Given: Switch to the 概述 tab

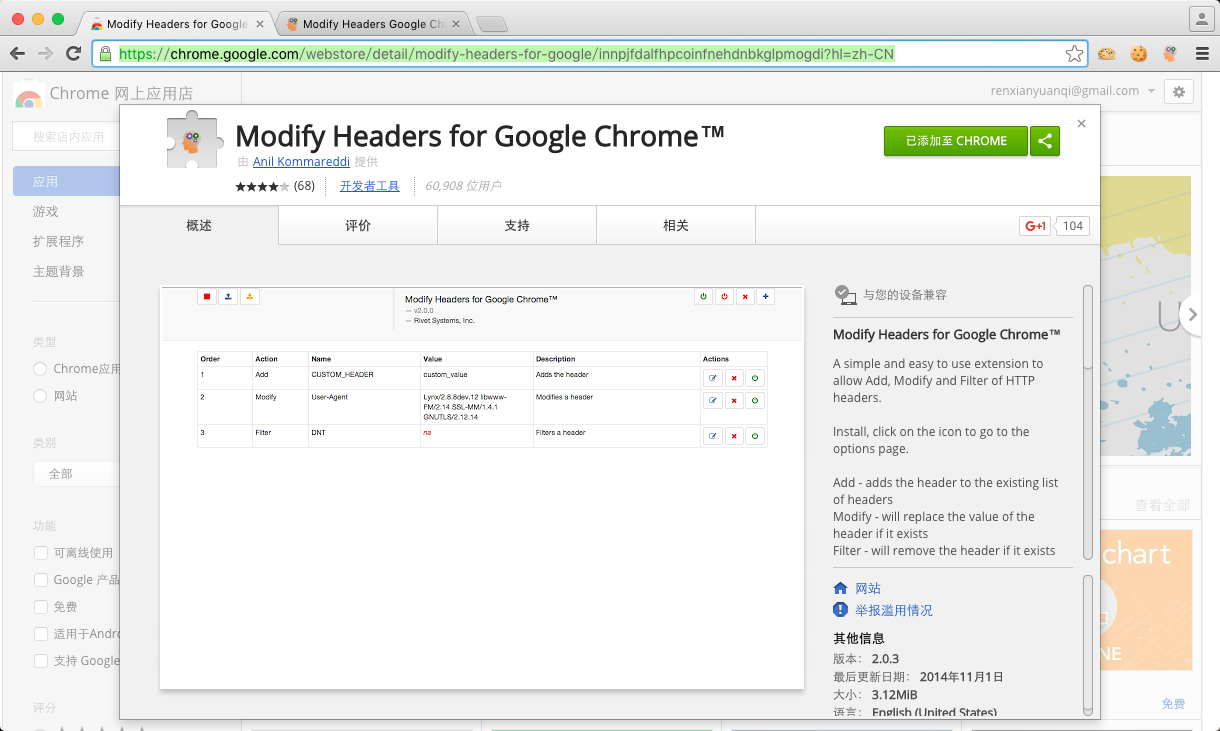Looking at the screenshot, I should (199, 226).
